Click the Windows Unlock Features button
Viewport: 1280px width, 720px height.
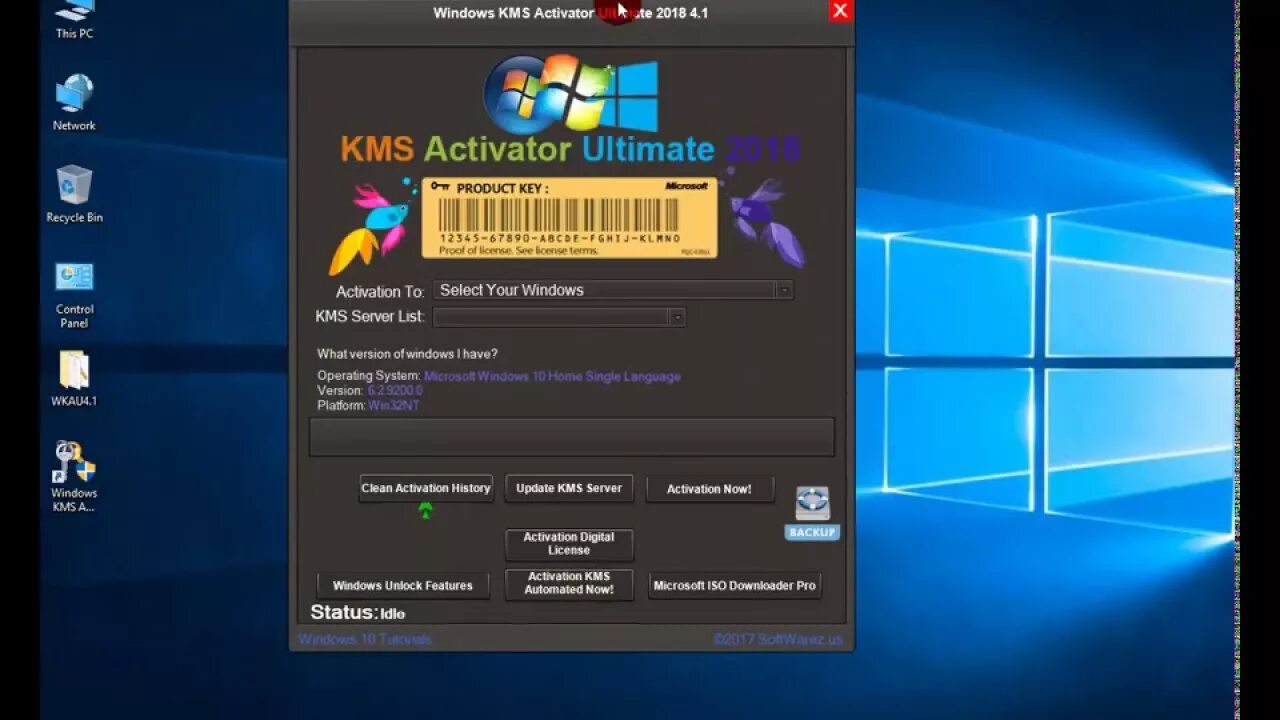click(x=403, y=586)
